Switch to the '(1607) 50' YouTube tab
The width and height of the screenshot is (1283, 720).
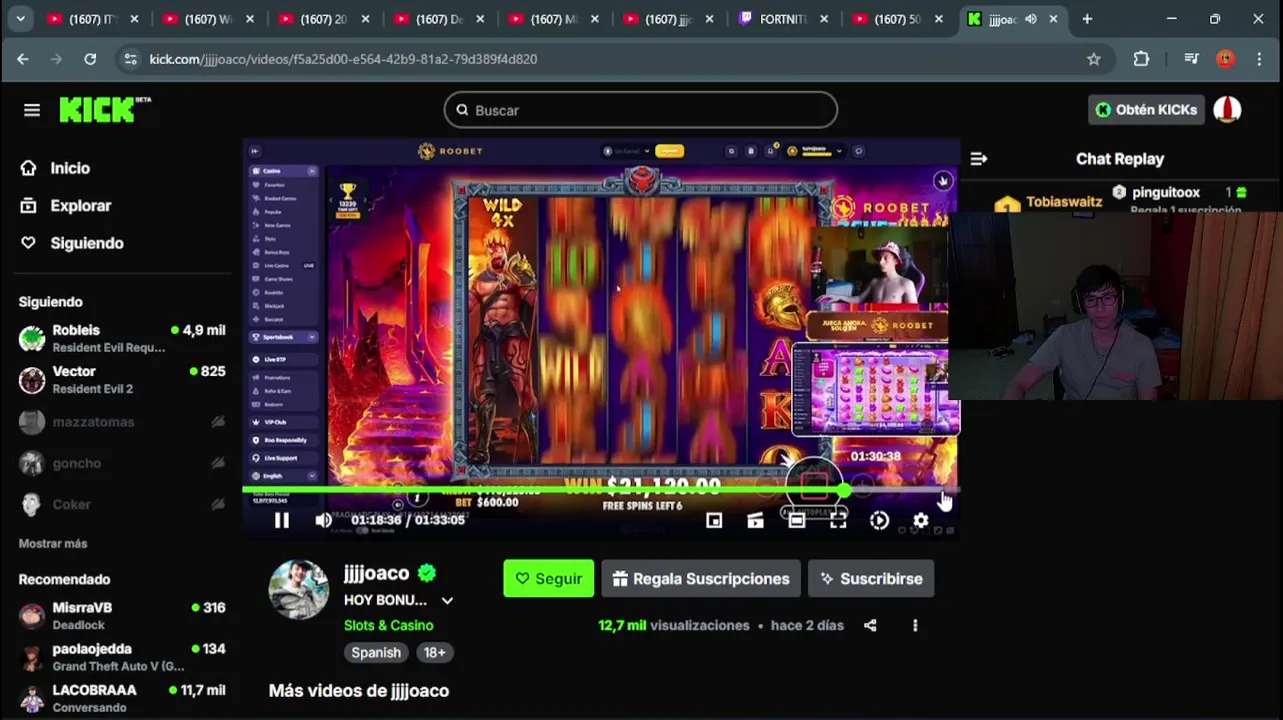pyautogui.click(x=898, y=19)
